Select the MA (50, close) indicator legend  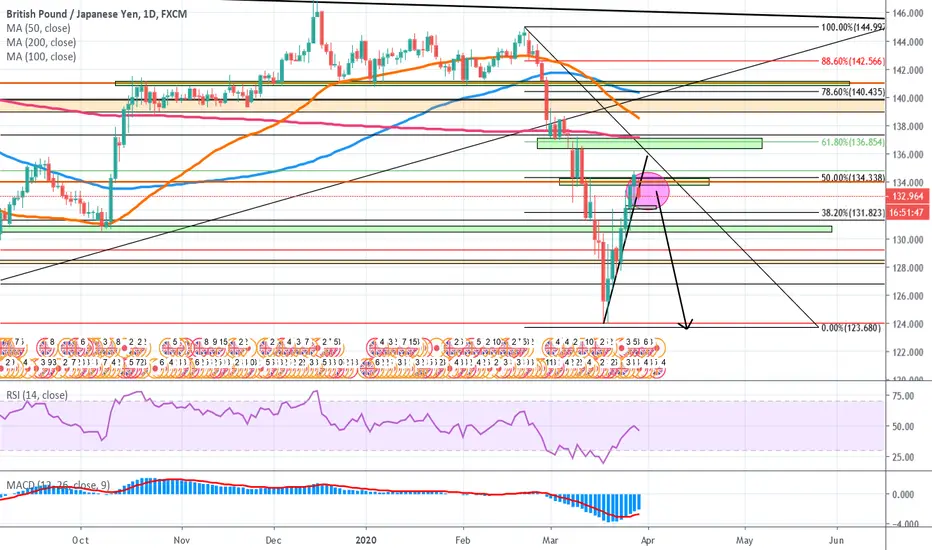(38, 28)
